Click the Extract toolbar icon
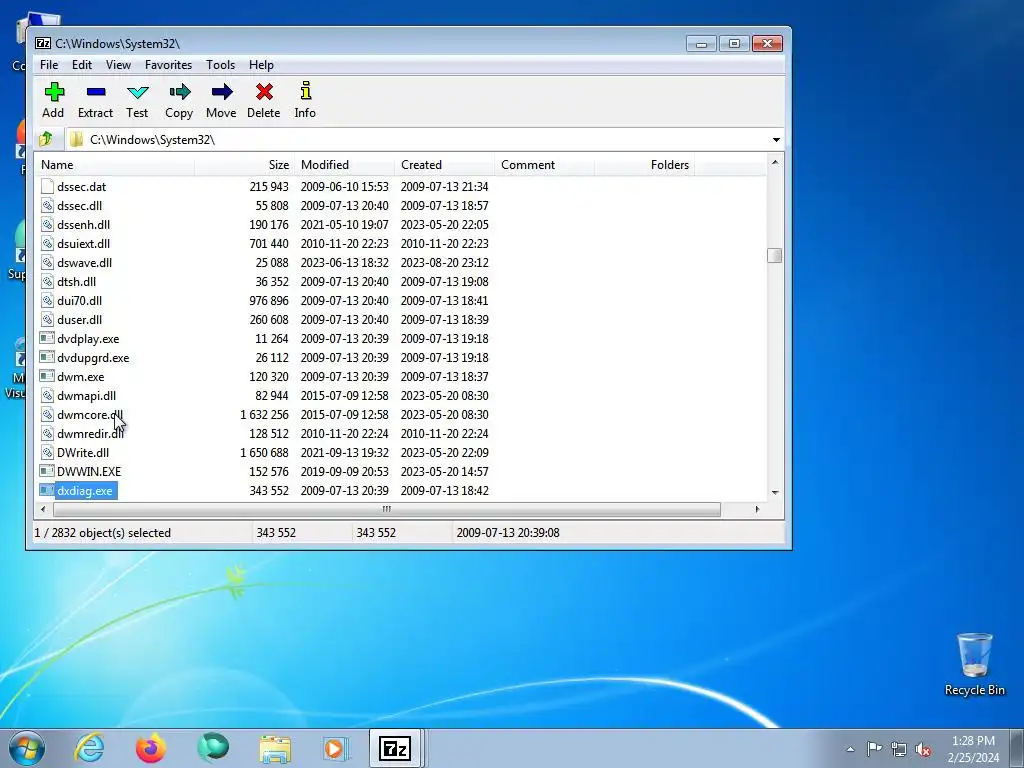1024x768 pixels. pos(95,92)
